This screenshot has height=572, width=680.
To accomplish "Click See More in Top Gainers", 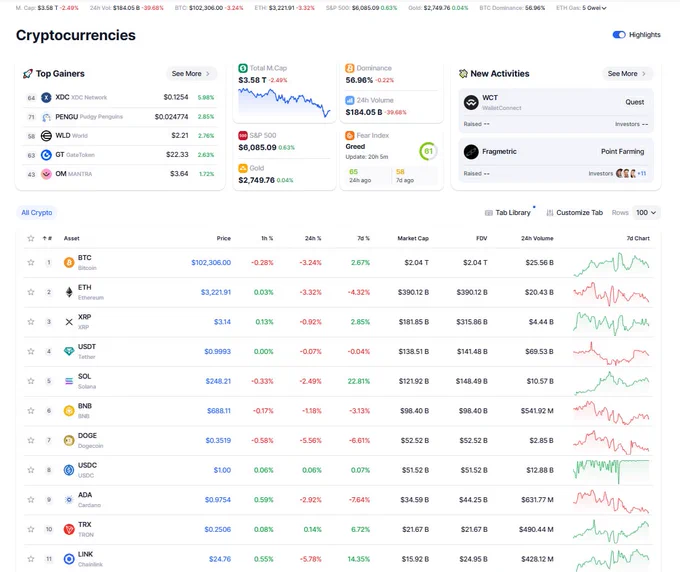I will (191, 74).
